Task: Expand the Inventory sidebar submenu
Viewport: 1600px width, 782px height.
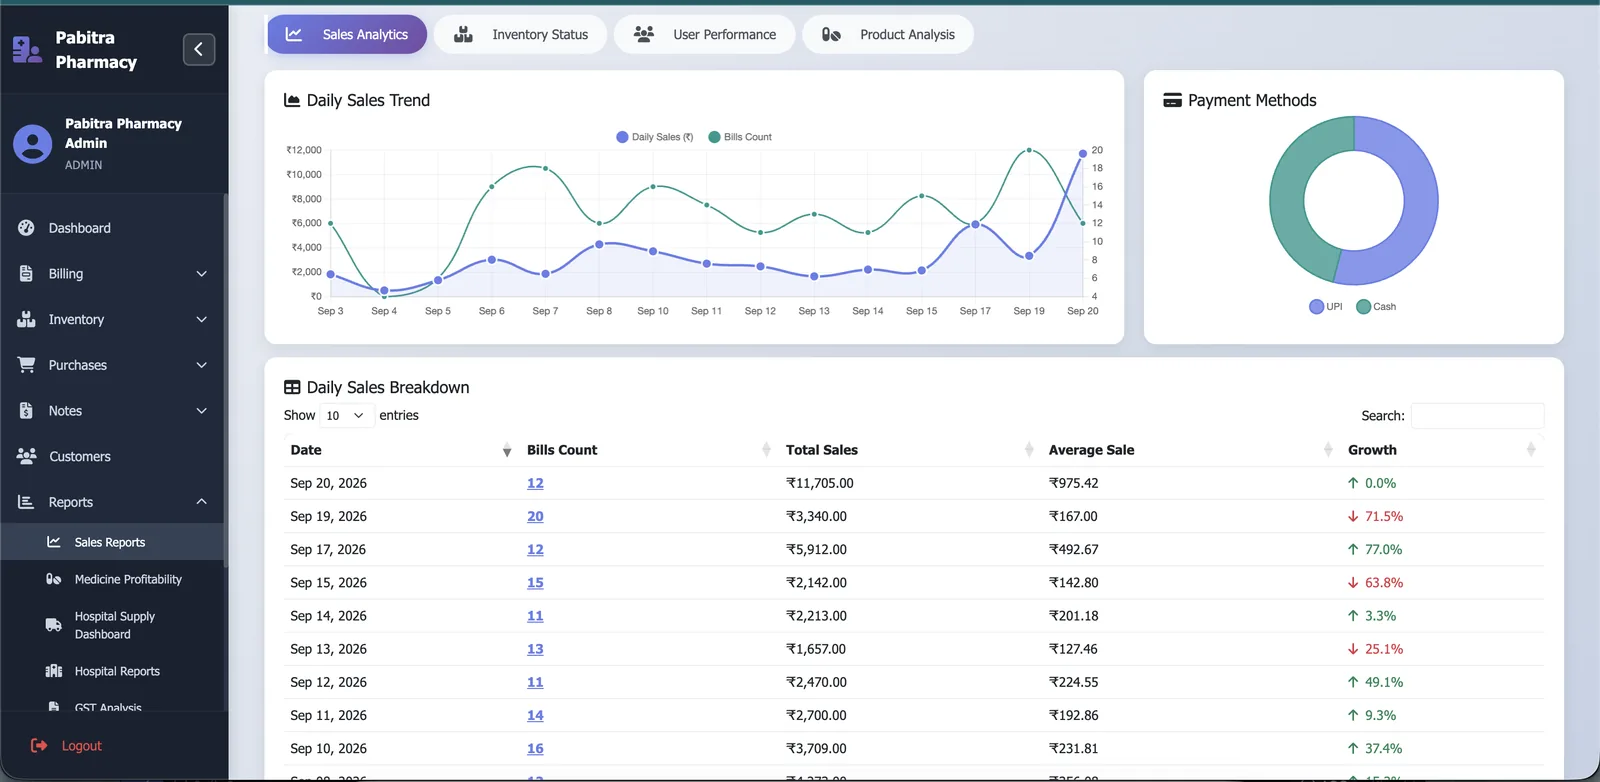Action: click(x=202, y=320)
